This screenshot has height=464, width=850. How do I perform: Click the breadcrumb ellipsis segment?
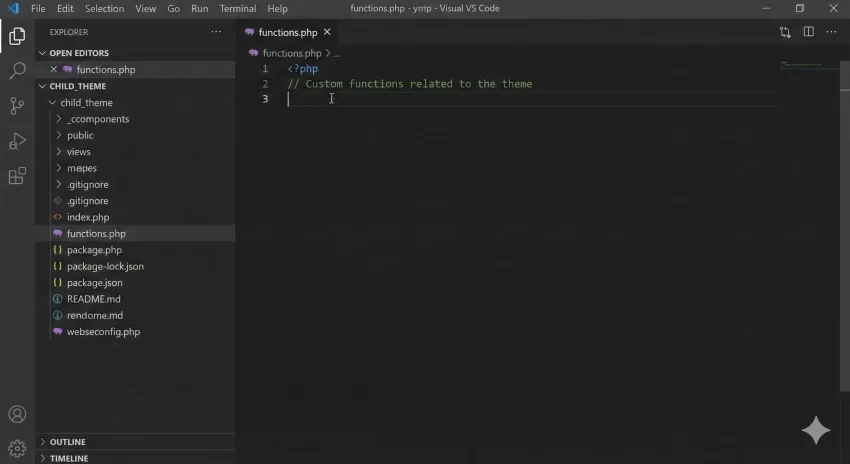337,54
